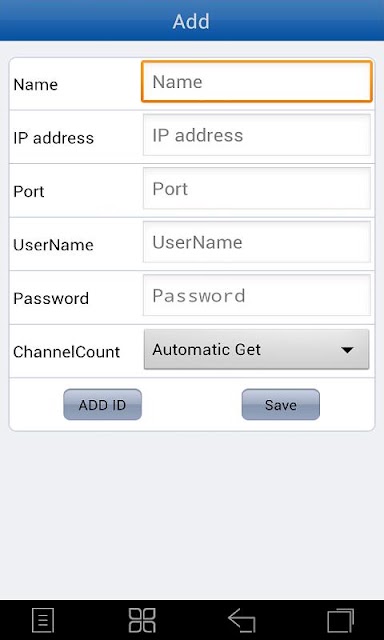Click the Add title header

(x=191, y=21)
